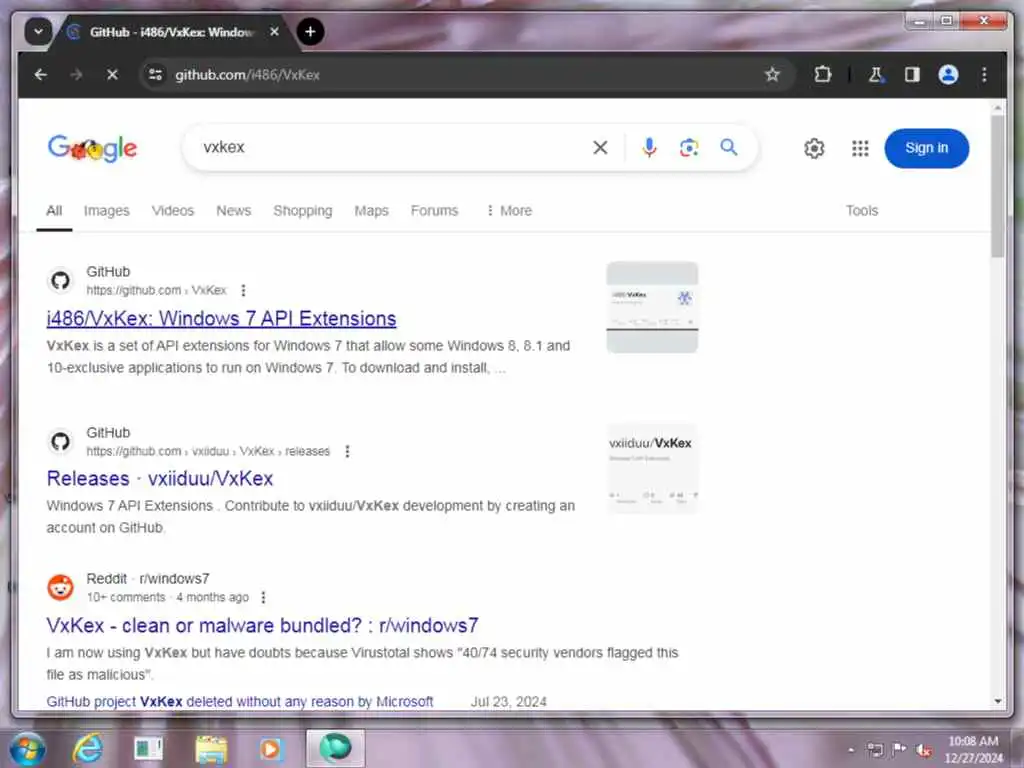Click the Sign in button
Viewport: 1024px width, 768px height.
pos(927,148)
